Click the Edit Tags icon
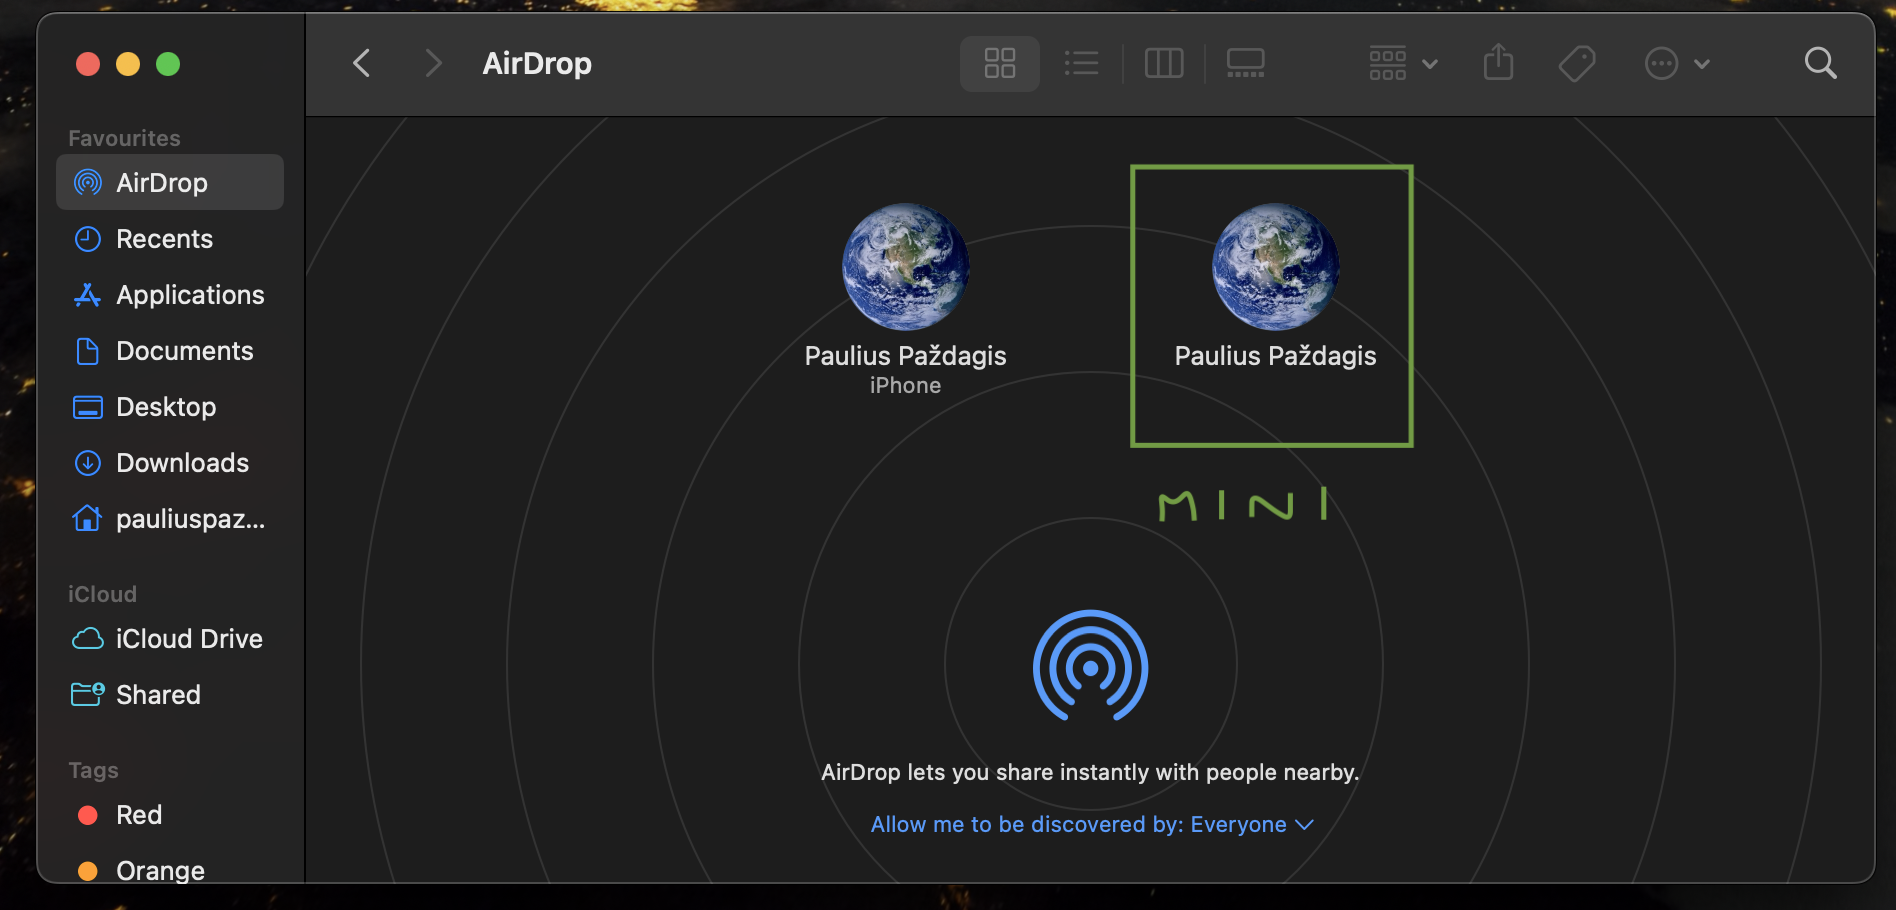Screen dimensions: 1896x910 1577,64
